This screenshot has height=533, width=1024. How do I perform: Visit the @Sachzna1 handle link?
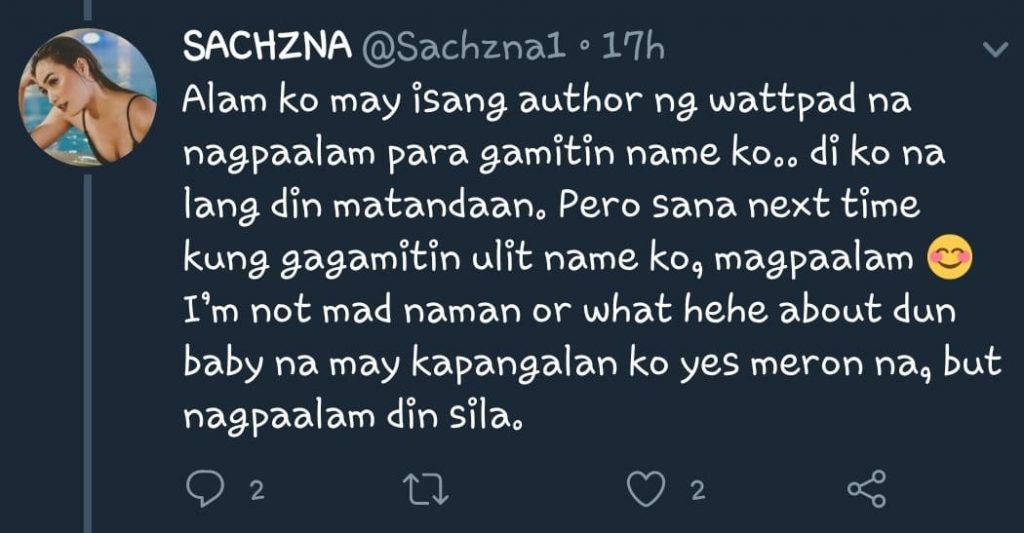pyautogui.click(x=464, y=48)
